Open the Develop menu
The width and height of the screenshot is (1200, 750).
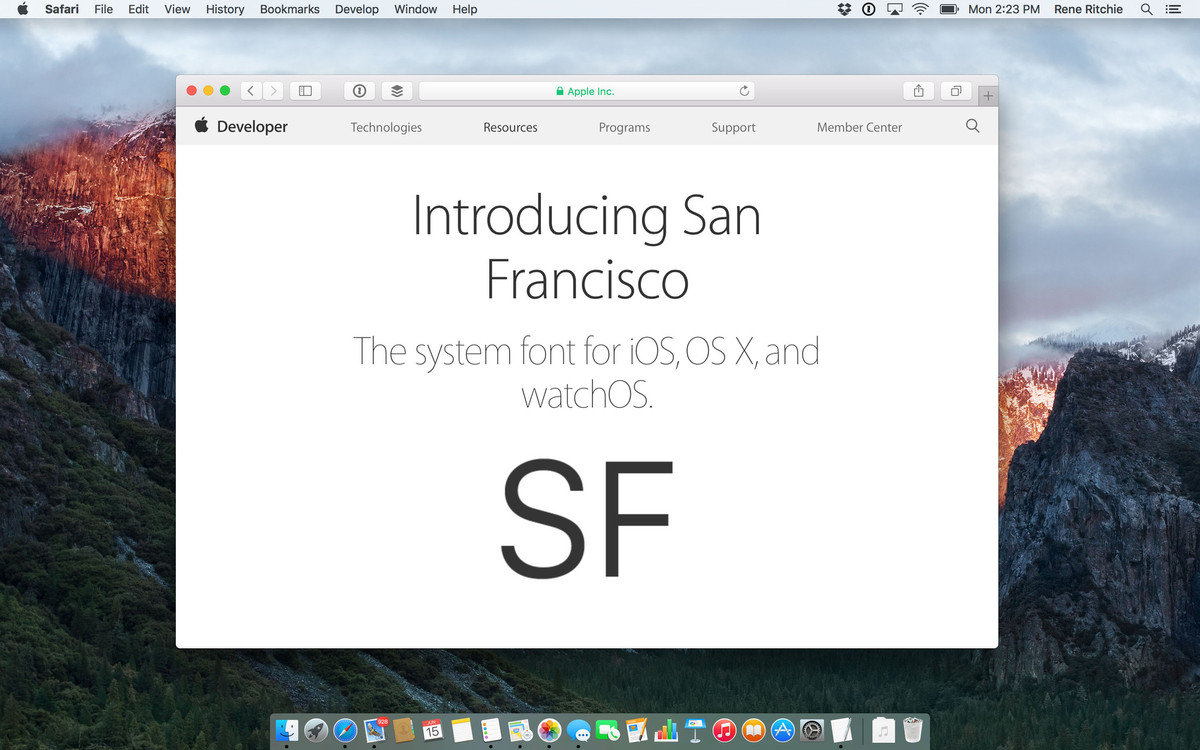coord(357,9)
